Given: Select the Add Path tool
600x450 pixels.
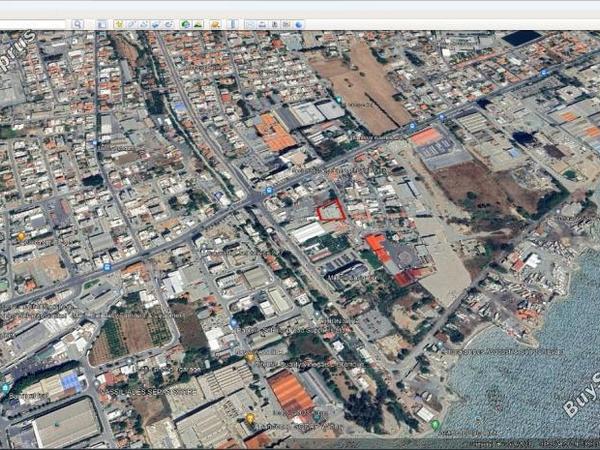Looking at the screenshot, I should pos(143,24).
